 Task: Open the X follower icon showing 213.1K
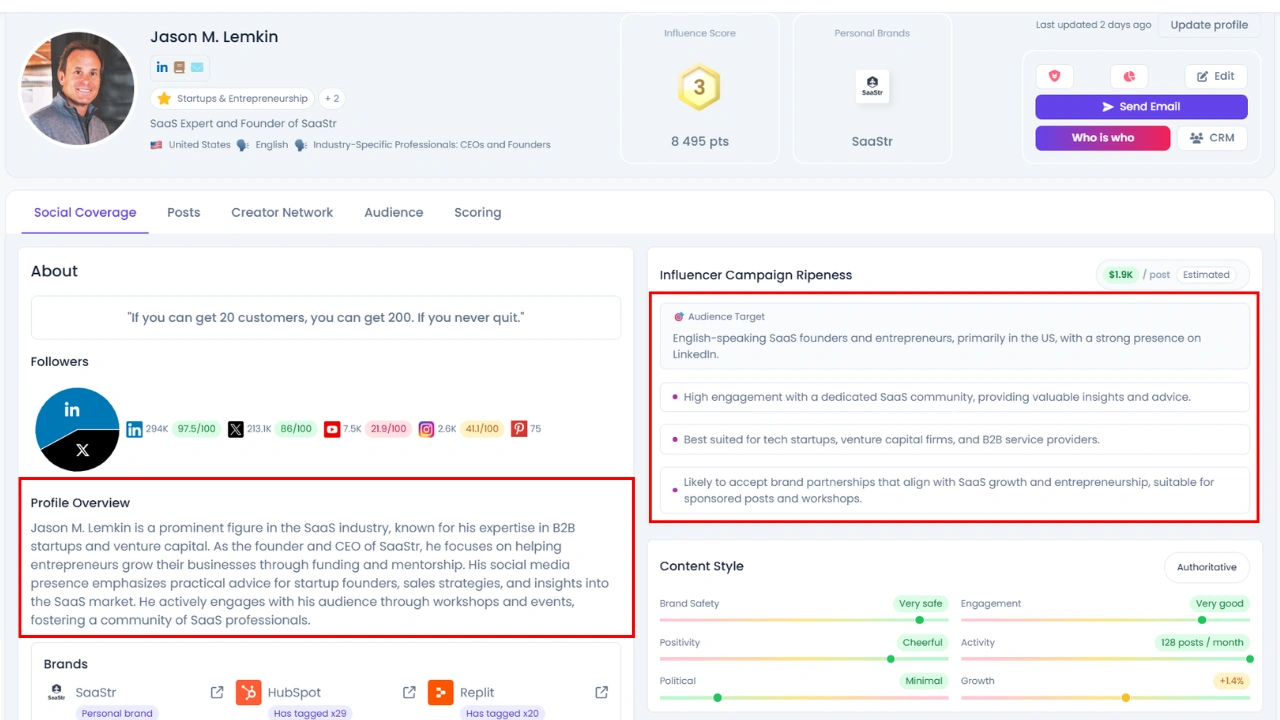click(x=235, y=429)
